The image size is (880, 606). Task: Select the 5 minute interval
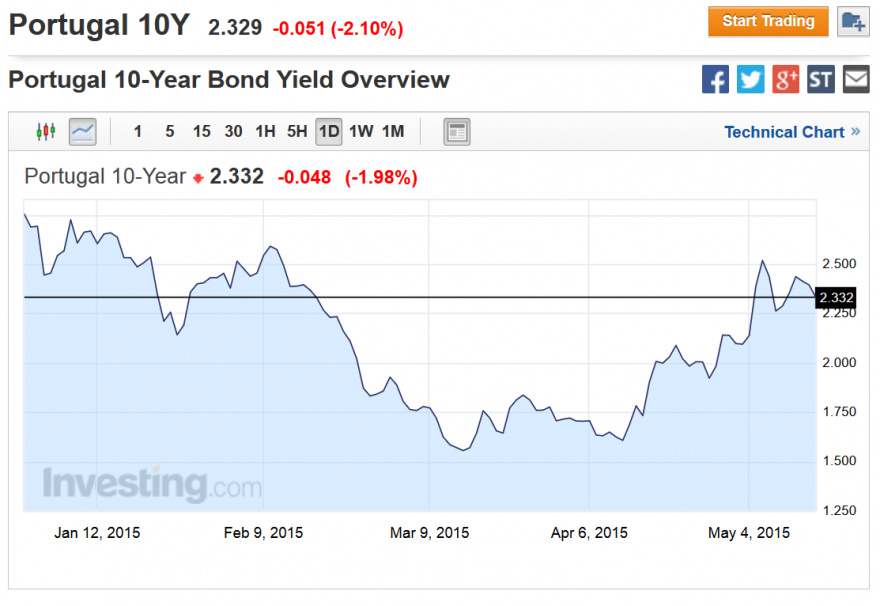(169, 131)
